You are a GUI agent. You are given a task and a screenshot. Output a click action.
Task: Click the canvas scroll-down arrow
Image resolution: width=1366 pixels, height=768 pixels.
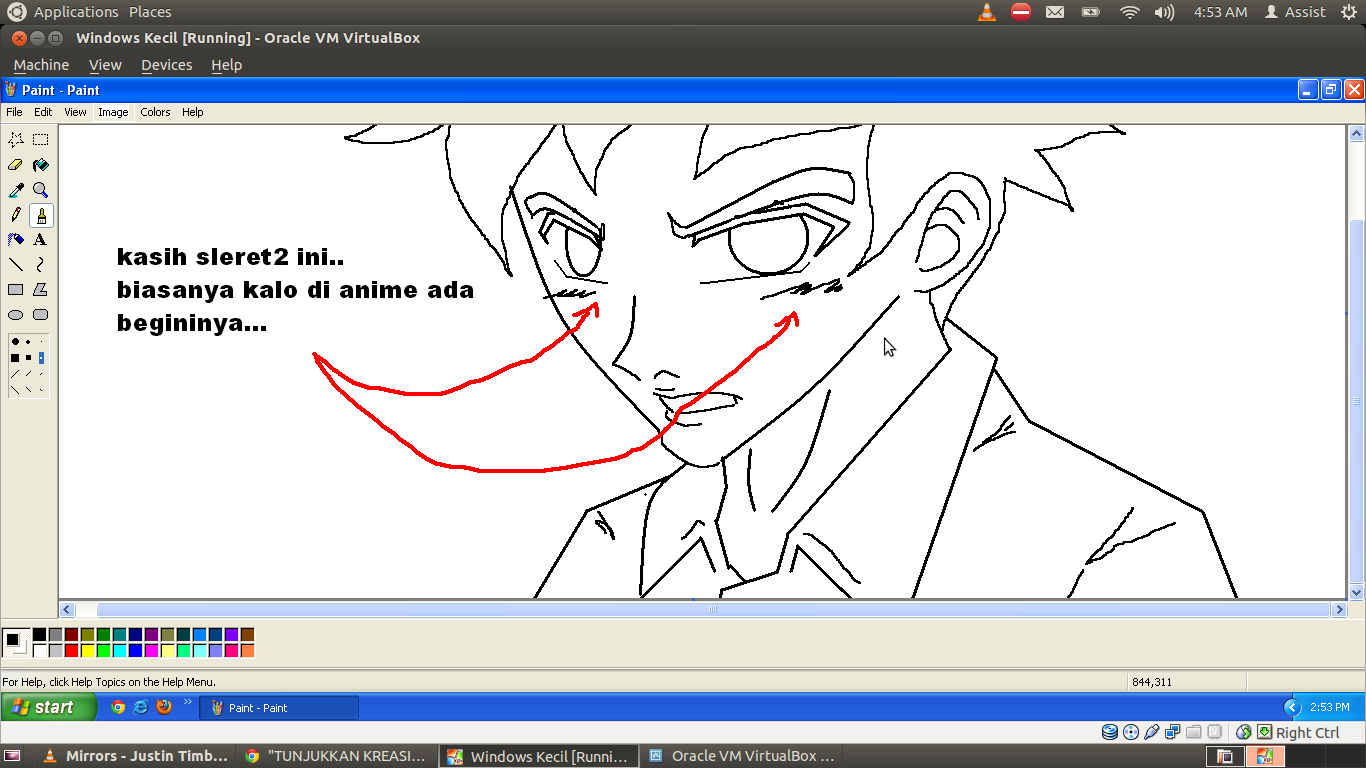coord(1357,592)
